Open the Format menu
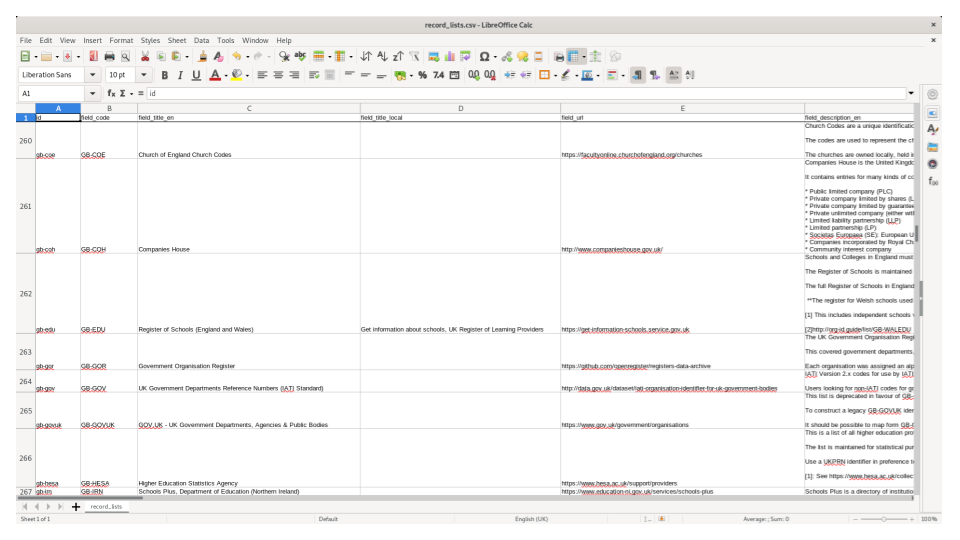This screenshot has width=960, height=540. pyautogui.click(x=121, y=40)
